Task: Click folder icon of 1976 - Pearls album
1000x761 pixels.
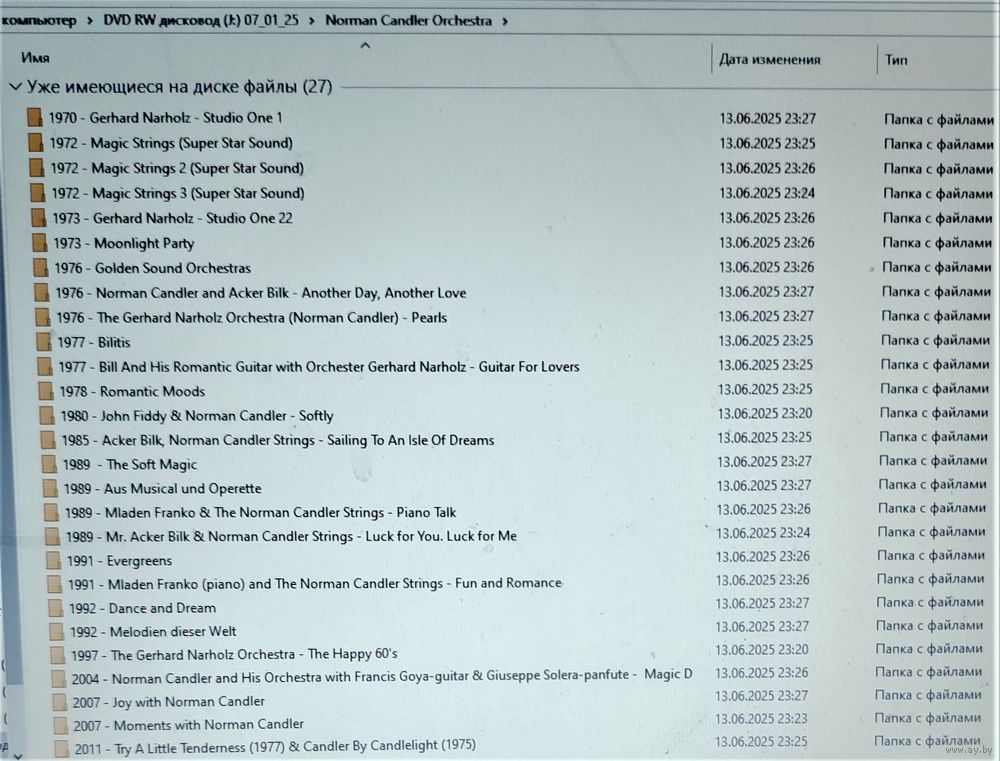Action: (x=43, y=317)
